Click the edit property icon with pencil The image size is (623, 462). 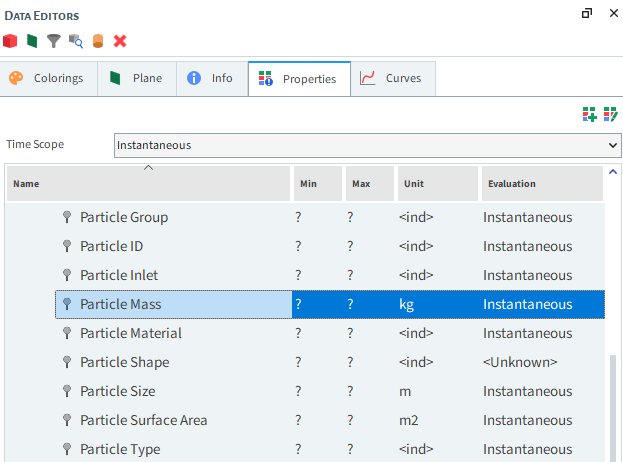click(610, 115)
